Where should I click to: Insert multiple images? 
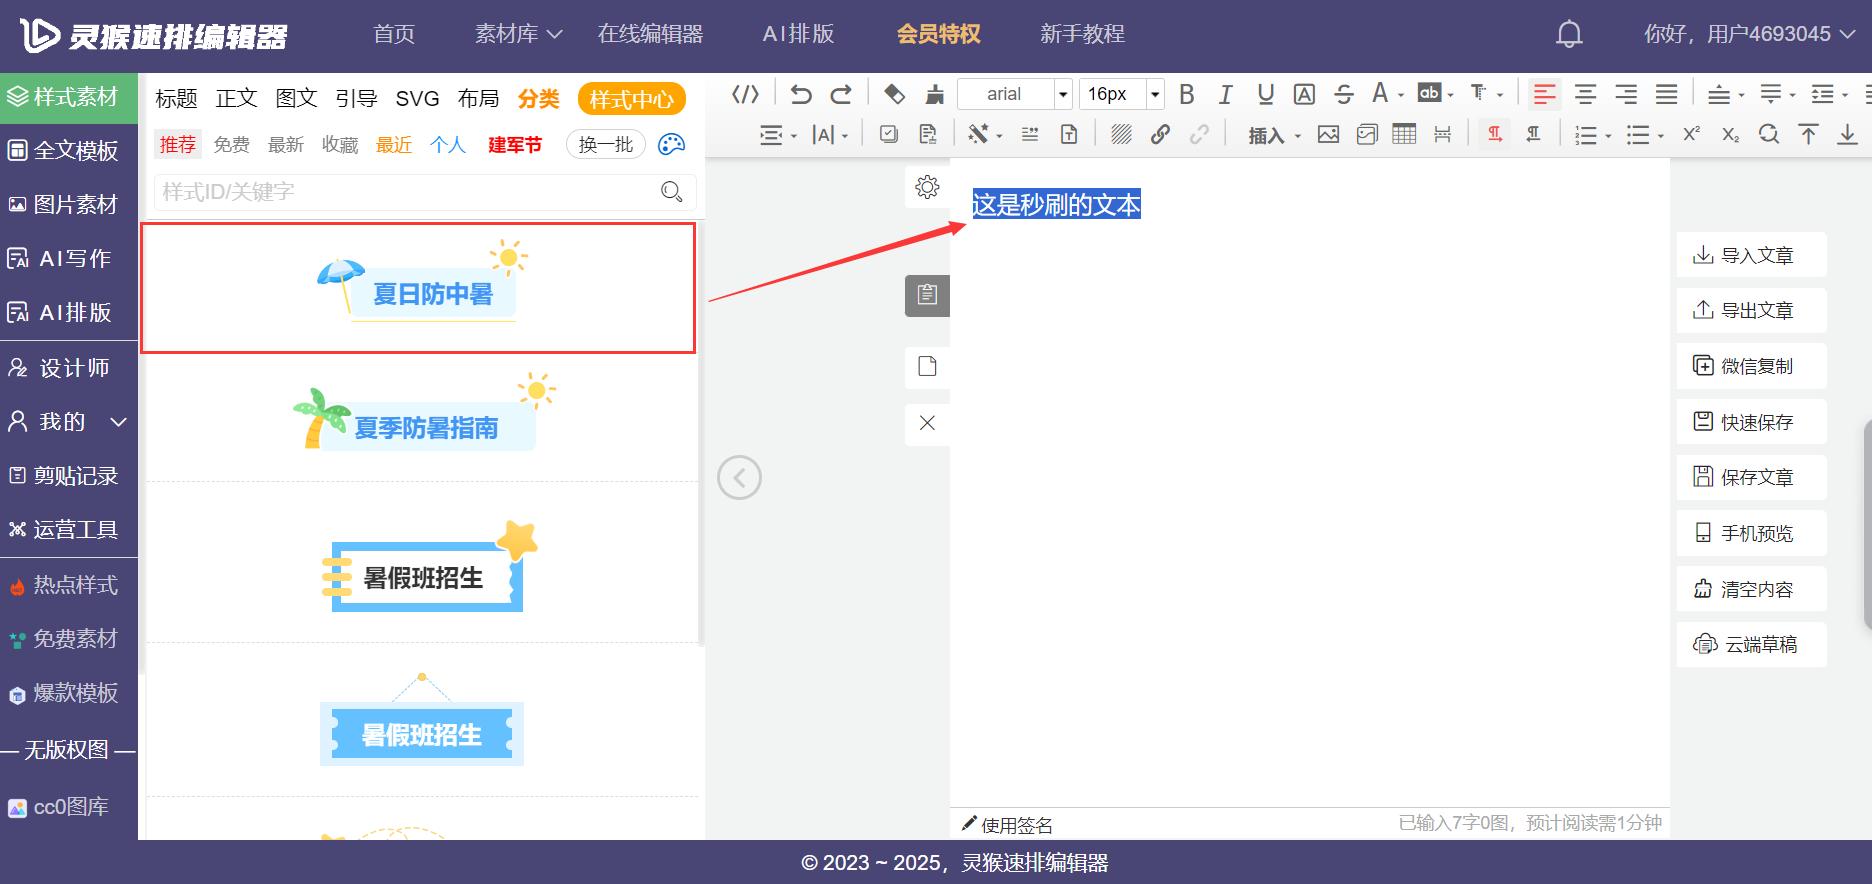1367,134
